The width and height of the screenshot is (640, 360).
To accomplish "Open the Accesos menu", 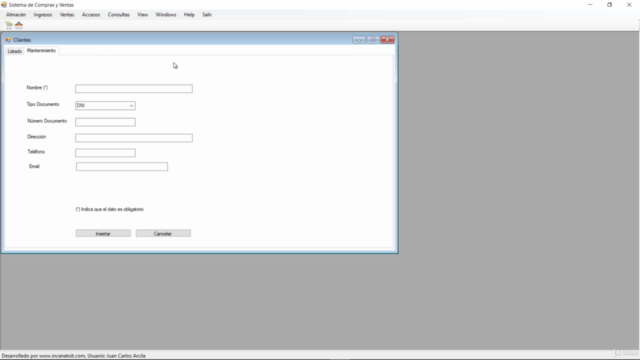I will (x=91, y=15).
